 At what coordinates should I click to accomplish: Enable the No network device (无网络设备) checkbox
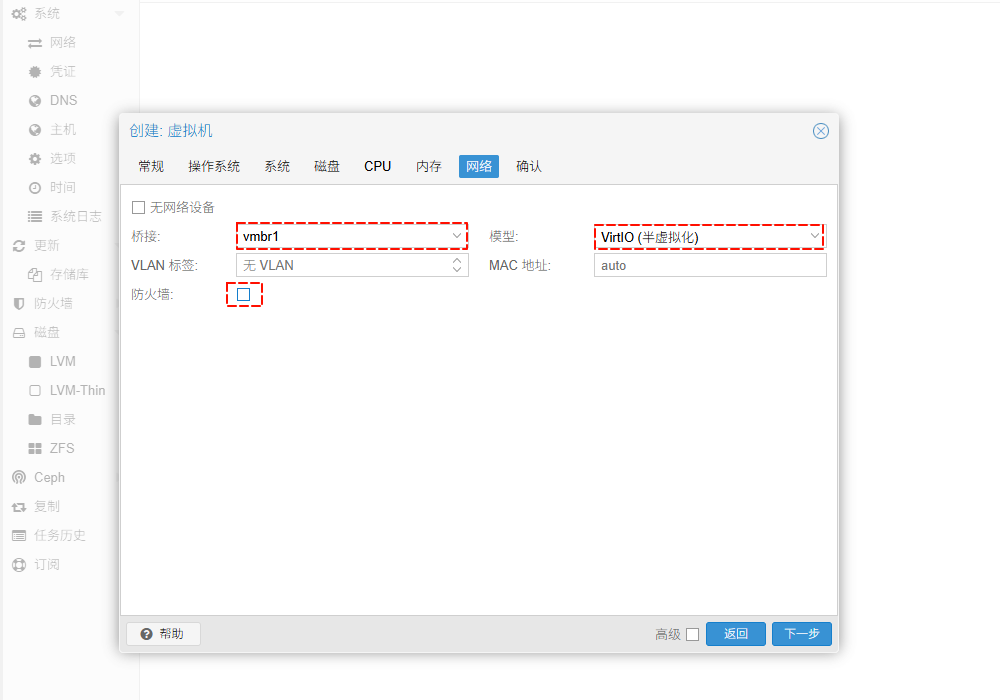click(139, 207)
